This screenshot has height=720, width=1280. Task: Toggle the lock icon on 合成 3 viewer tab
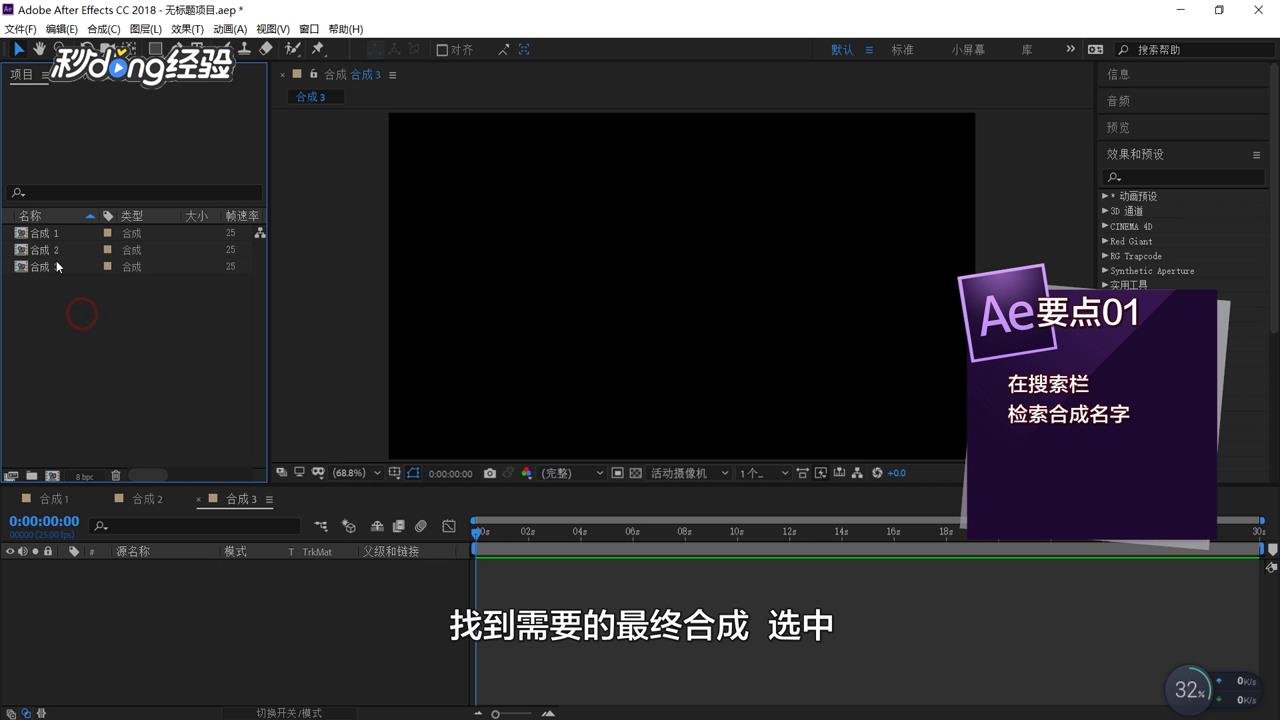(x=314, y=74)
